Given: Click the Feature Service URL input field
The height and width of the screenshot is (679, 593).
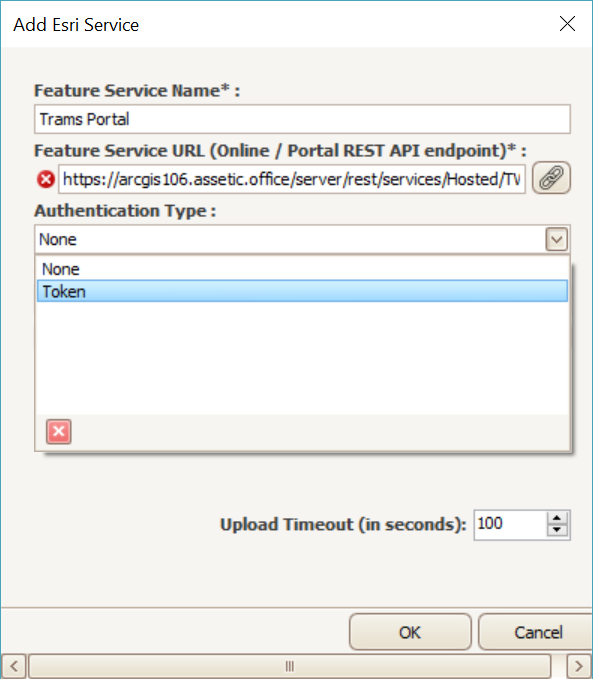Looking at the screenshot, I should pyautogui.click(x=292, y=179).
